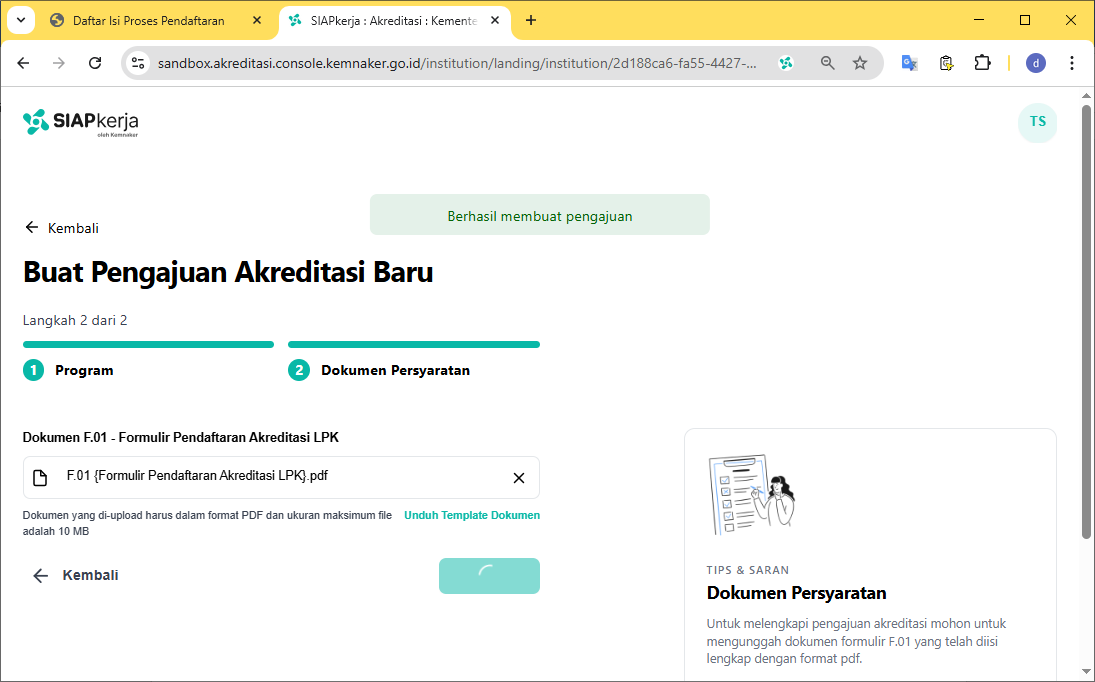1095x682 pixels.
Task: Bookmark this page with the star icon
Action: click(860, 62)
